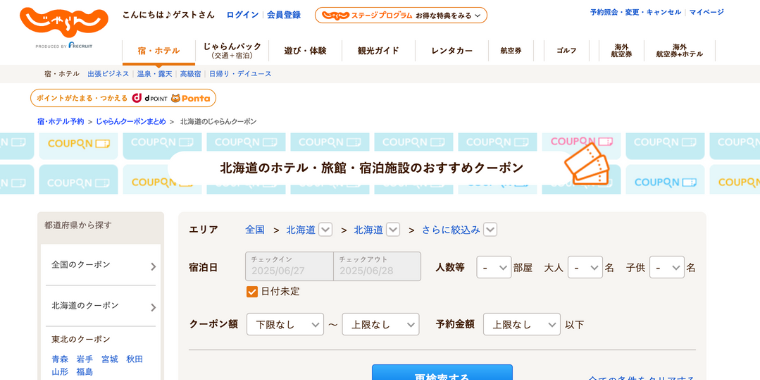Expand the second 北海道 area dropdown arrow
Screen dimensions: 760x380
point(393,229)
